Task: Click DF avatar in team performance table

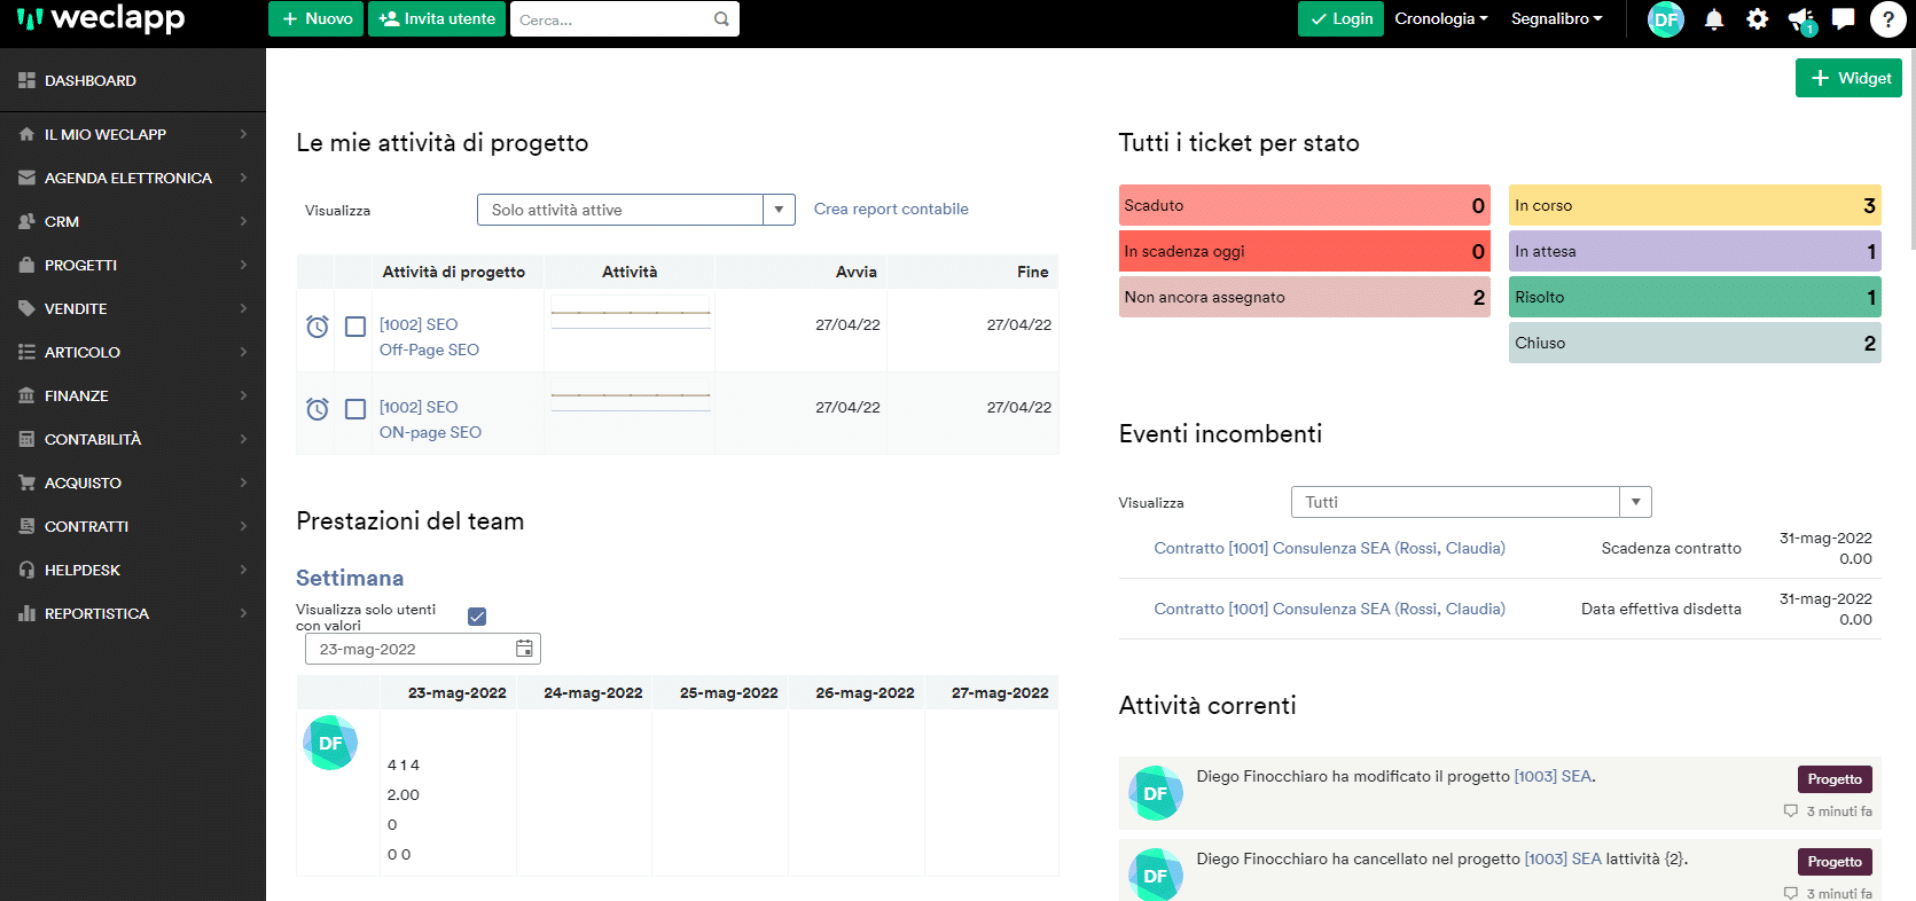Action: click(x=330, y=743)
